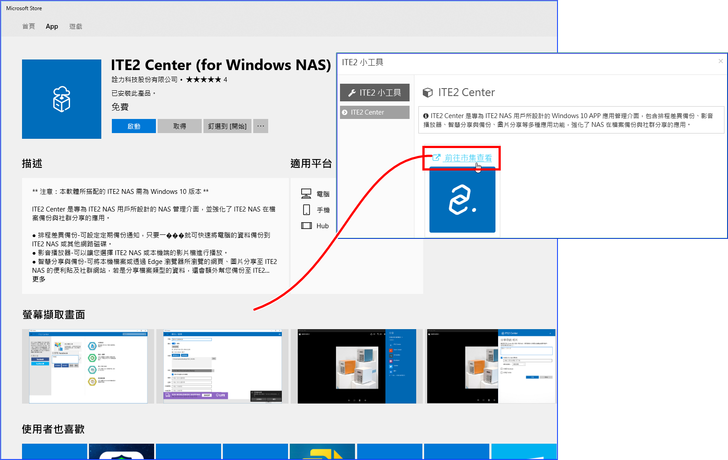Click the blue ITE2 Center tile in the dialog
The height and width of the screenshot is (460, 728).
462,200
